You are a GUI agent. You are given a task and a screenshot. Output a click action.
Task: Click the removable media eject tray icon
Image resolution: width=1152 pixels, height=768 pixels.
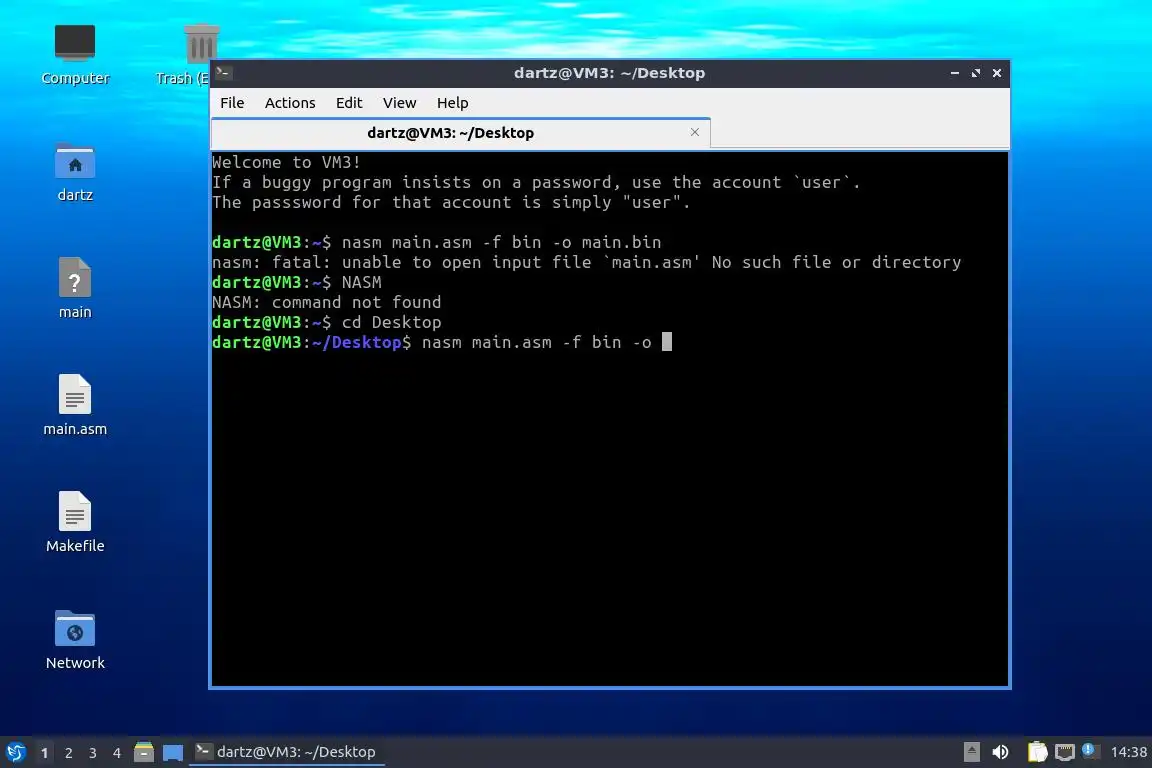point(971,752)
